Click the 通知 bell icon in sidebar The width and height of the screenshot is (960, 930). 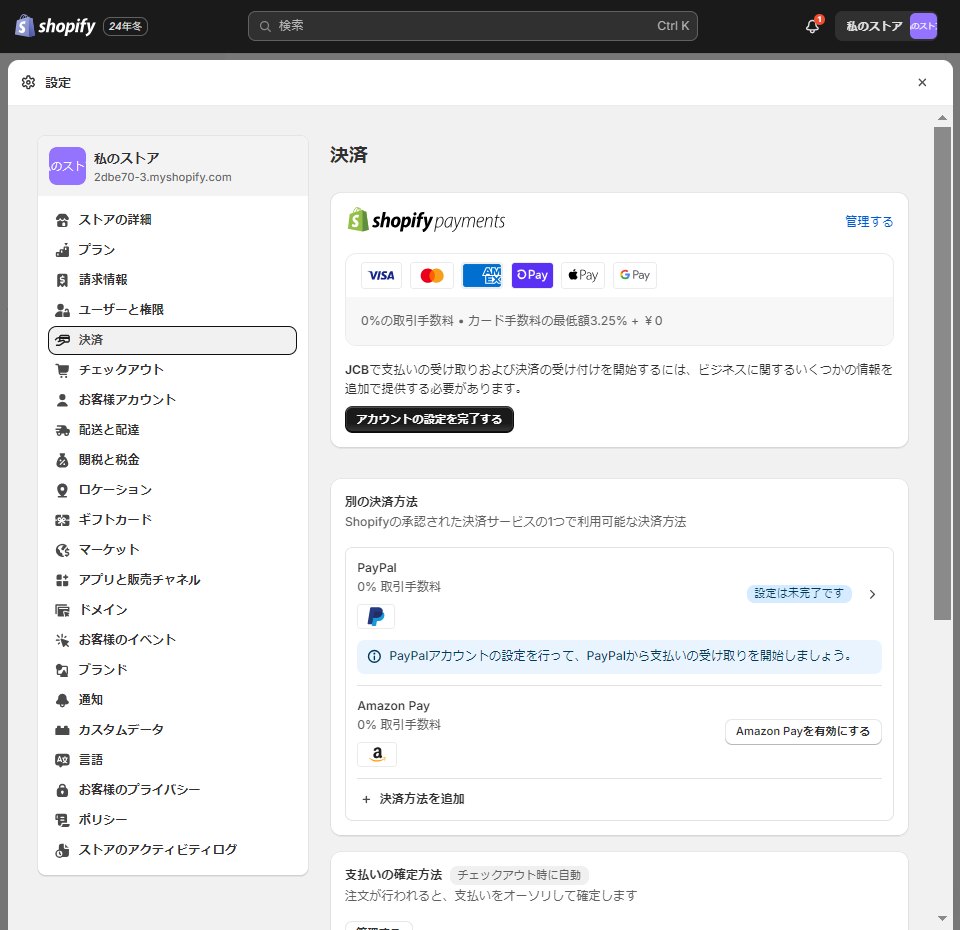(x=62, y=700)
